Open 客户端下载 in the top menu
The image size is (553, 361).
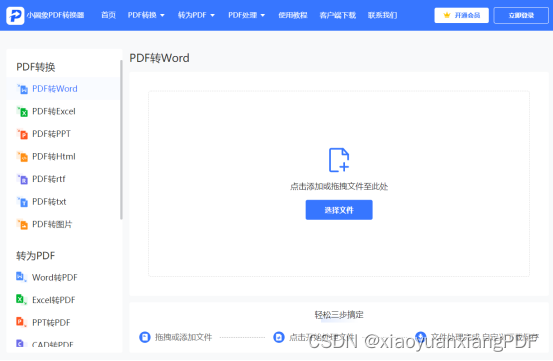point(338,15)
